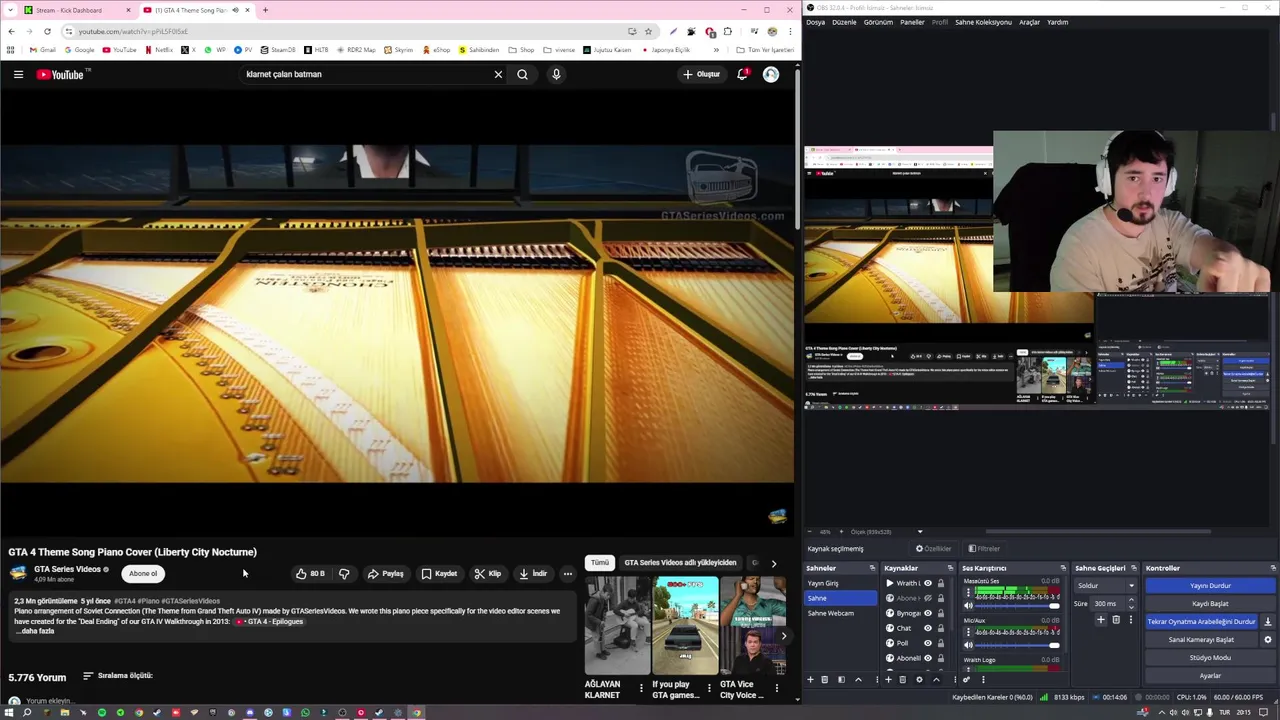Screen dimensions: 1280x720
Task: Reload the page in Chrome
Action: pyautogui.click(x=47, y=31)
